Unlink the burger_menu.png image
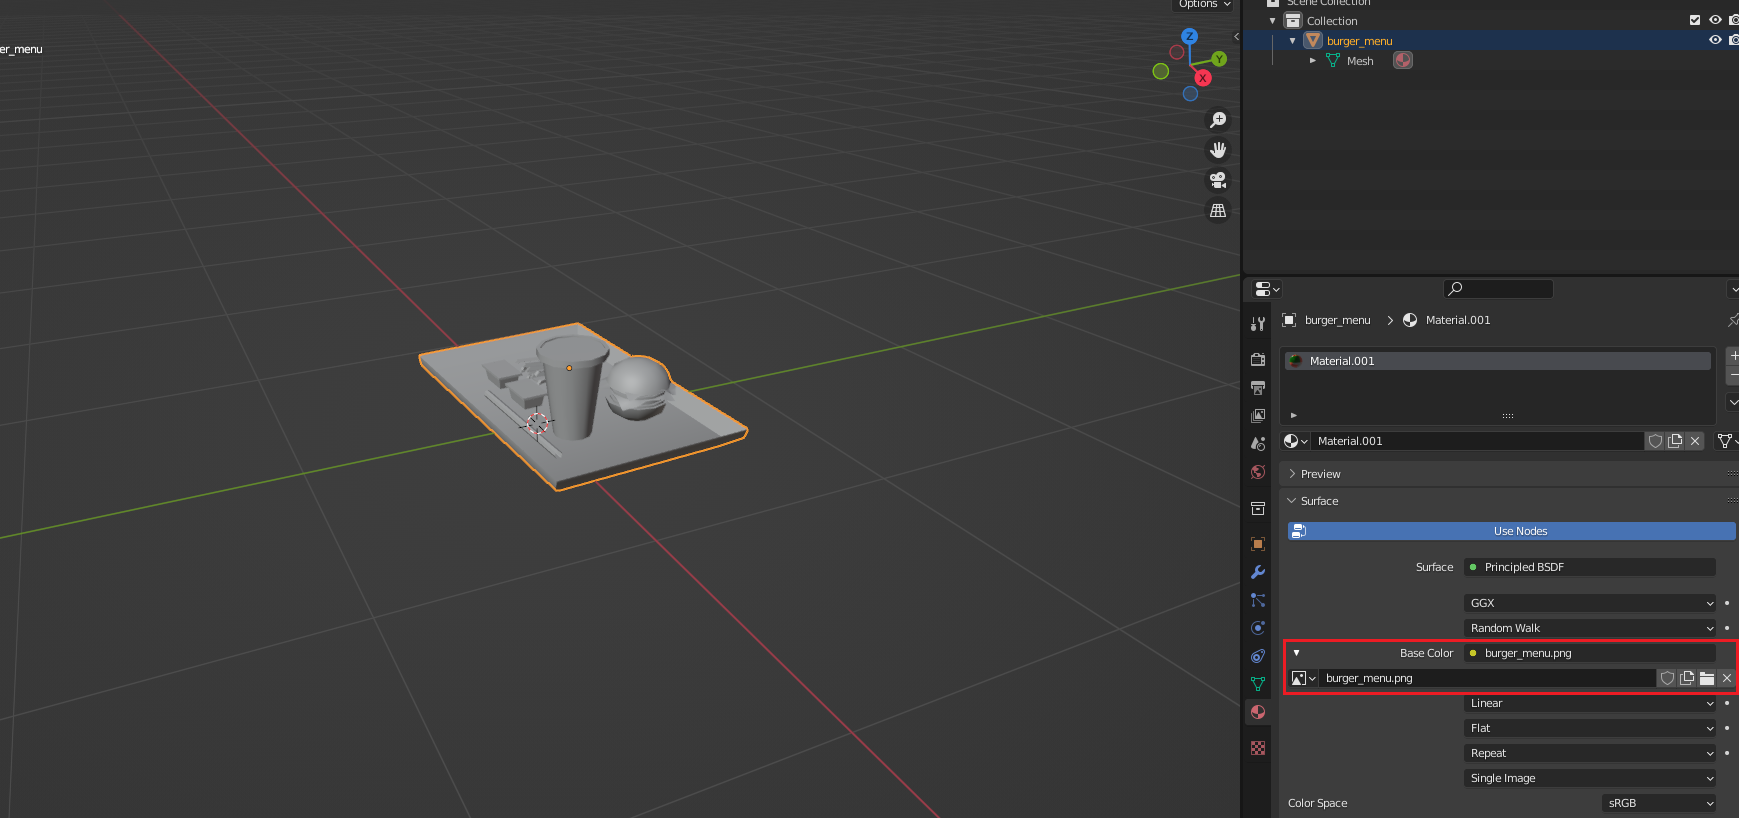 [x=1727, y=678]
